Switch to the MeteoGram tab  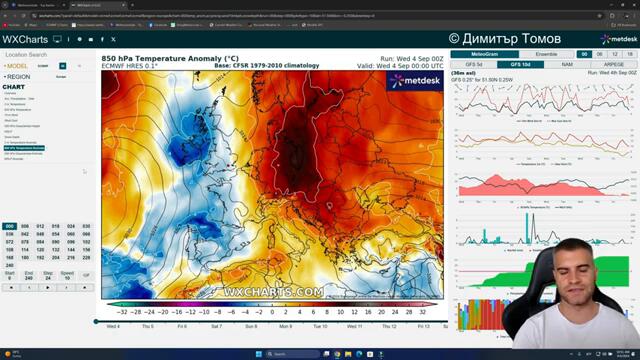click(x=484, y=54)
